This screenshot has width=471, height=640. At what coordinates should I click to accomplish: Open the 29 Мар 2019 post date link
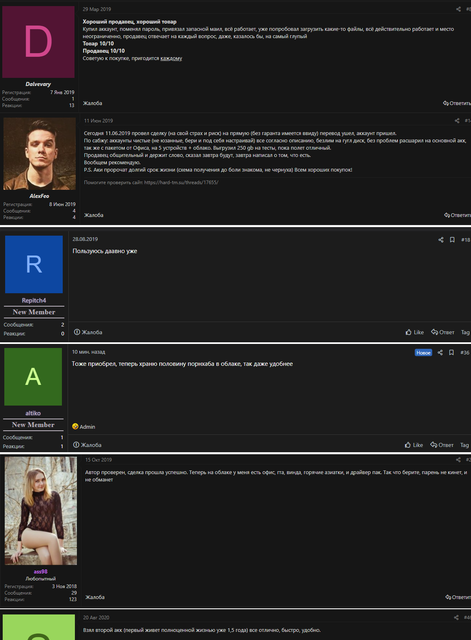97,9
